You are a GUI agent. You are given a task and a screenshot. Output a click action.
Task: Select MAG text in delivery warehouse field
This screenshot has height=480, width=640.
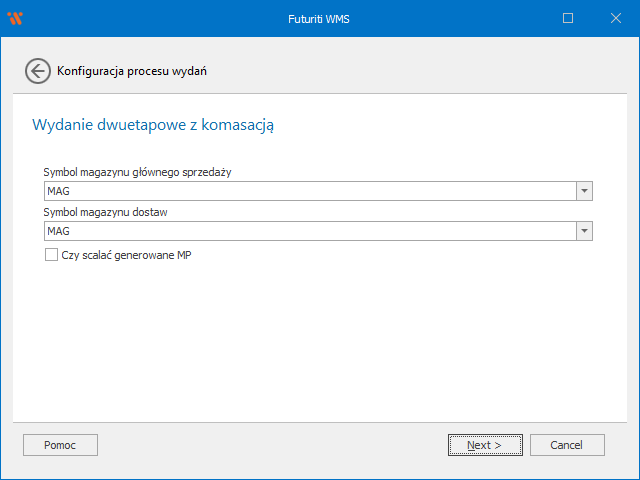[x=58, y=231]
